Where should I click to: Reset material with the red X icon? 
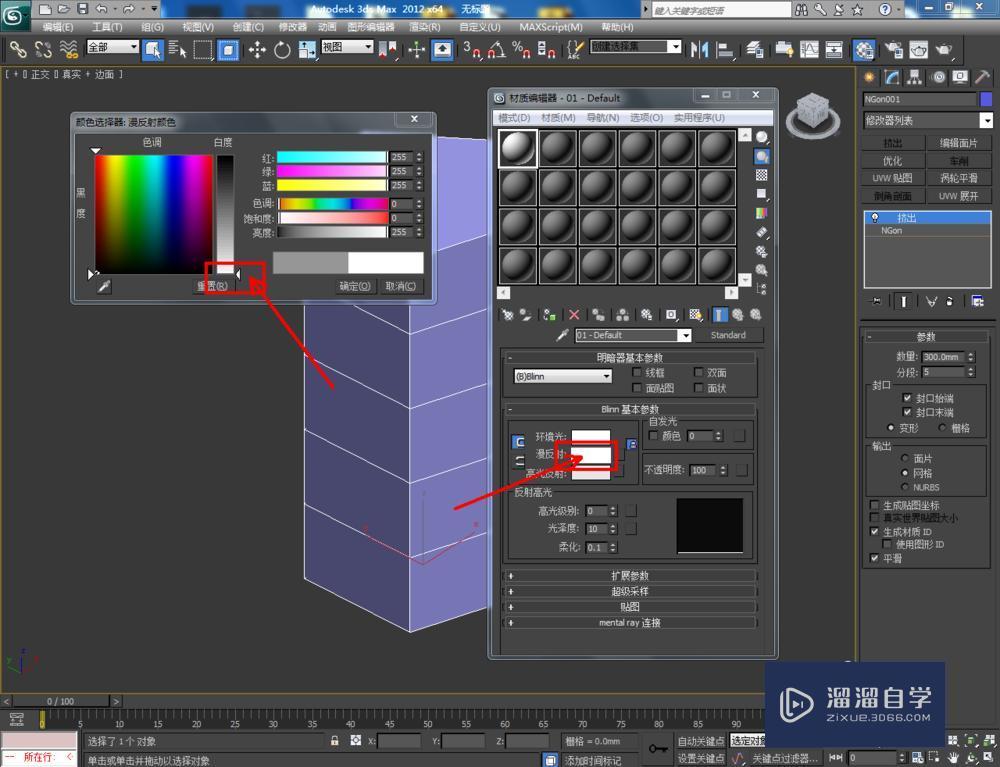pos(574,314)
